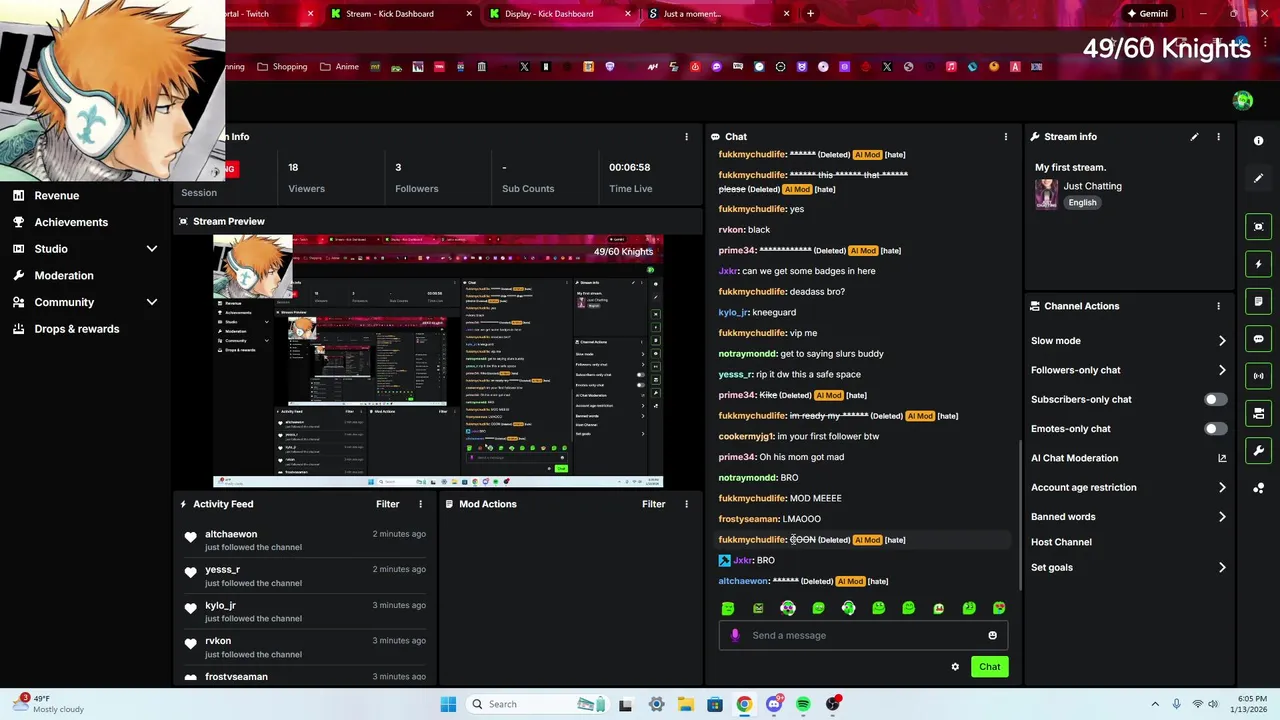The height and width of the screenshot is (720, 1280).
Task: Switch to the Just a moment... tab
Action: 717,14
